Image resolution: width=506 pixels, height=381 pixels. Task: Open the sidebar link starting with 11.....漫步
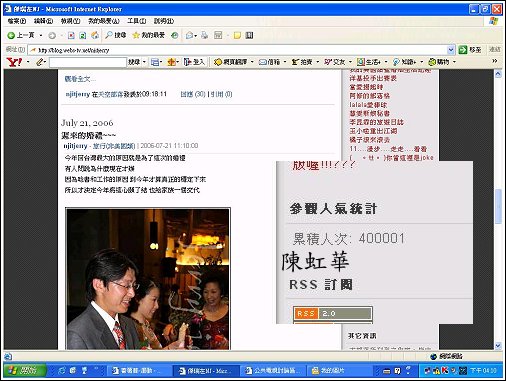(388, 149)
